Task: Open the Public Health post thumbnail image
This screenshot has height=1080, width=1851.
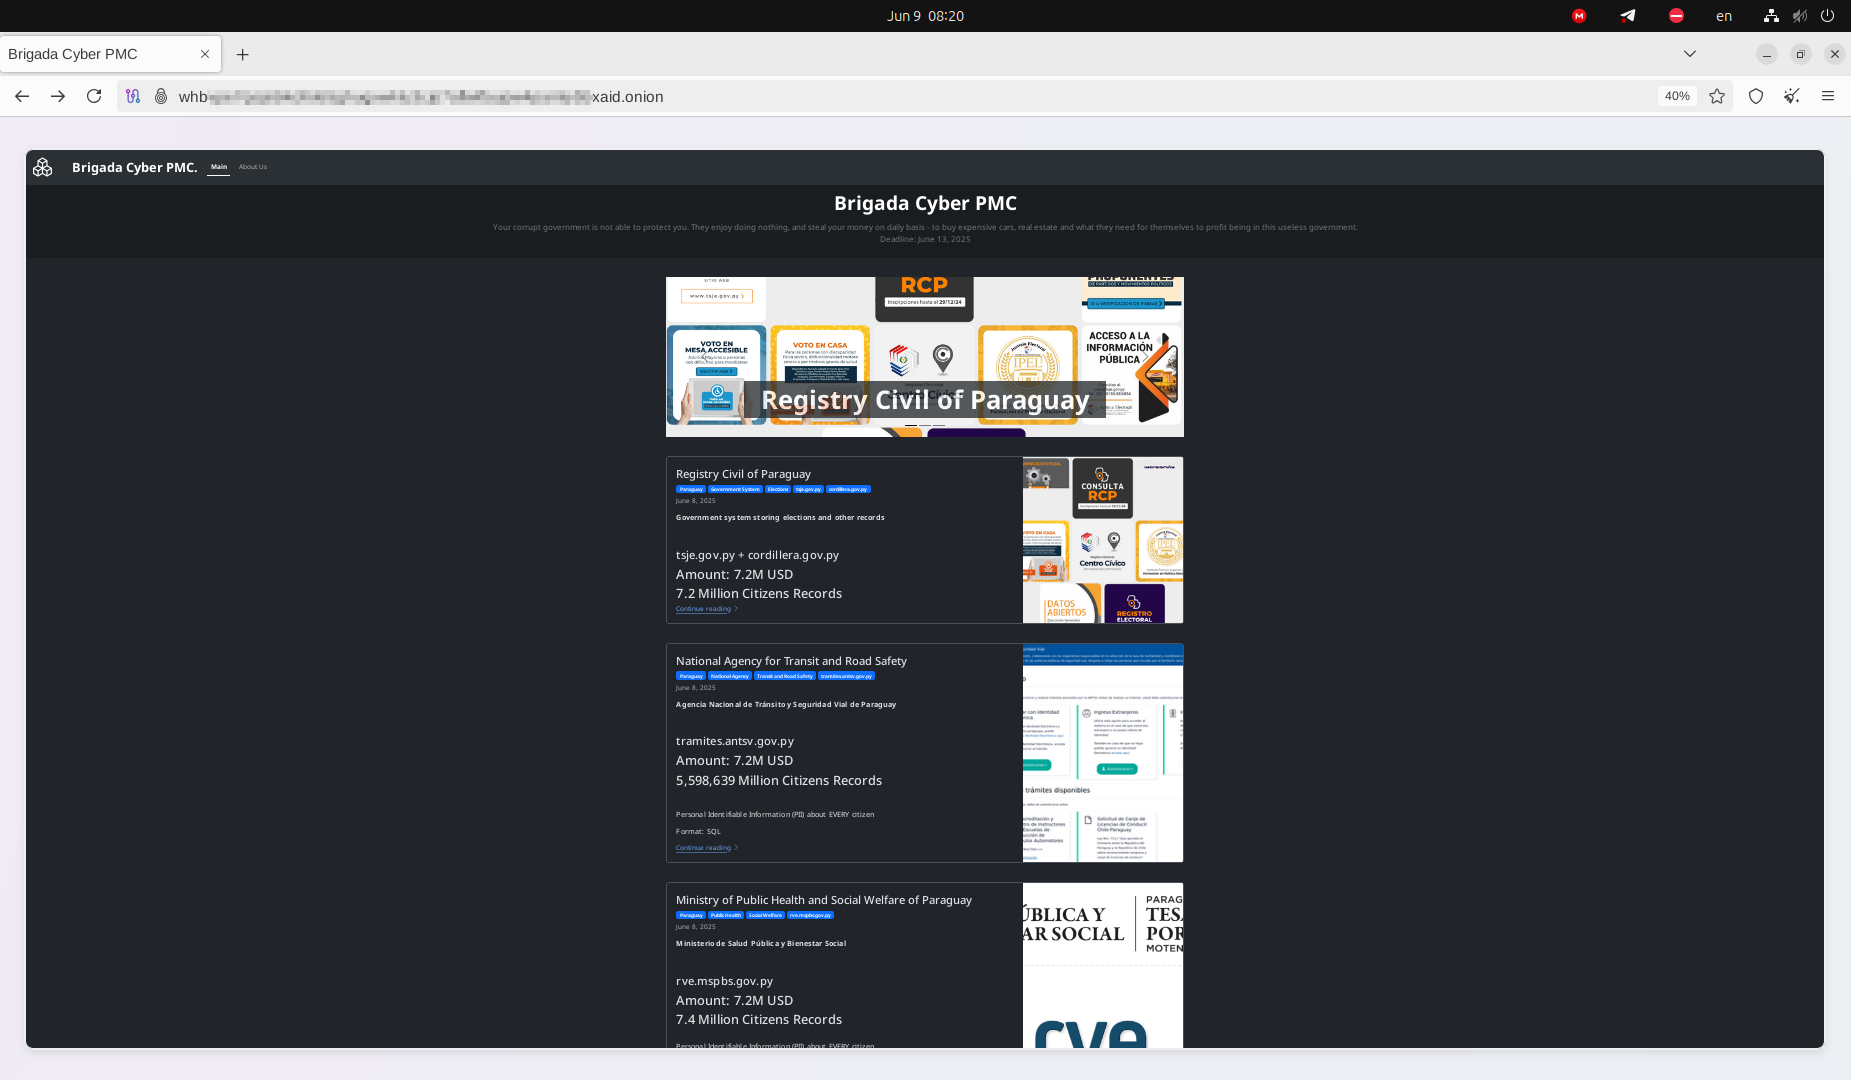Action: pyautogui.click(x=1103, y=965)
